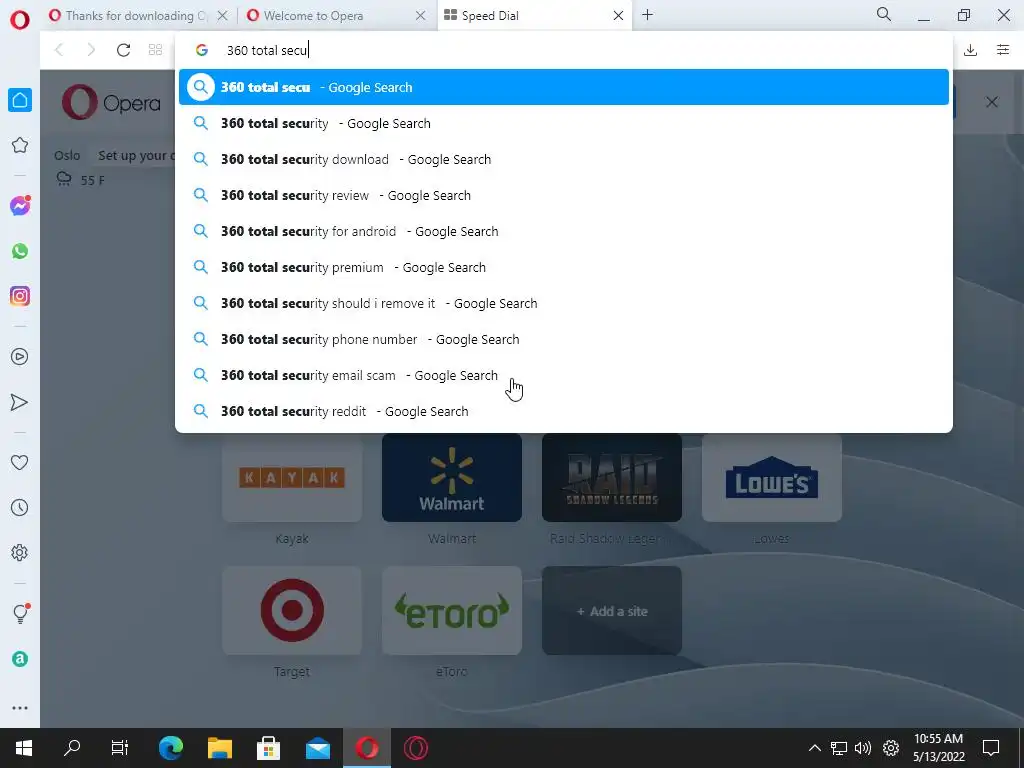Open a new tab with plus button

647,15
